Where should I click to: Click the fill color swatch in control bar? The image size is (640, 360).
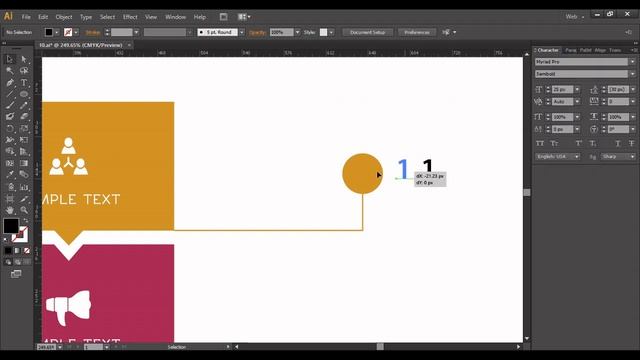pos(49,32)
